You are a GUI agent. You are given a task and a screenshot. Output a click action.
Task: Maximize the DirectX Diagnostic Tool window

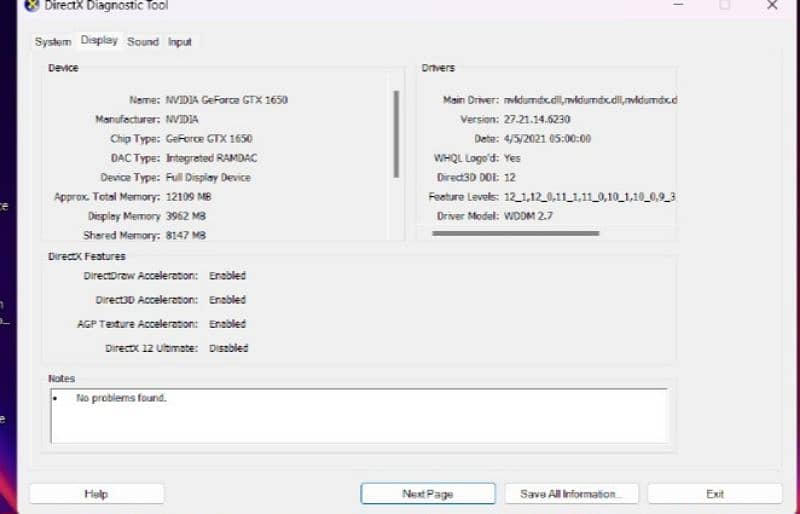pos(724,5)
